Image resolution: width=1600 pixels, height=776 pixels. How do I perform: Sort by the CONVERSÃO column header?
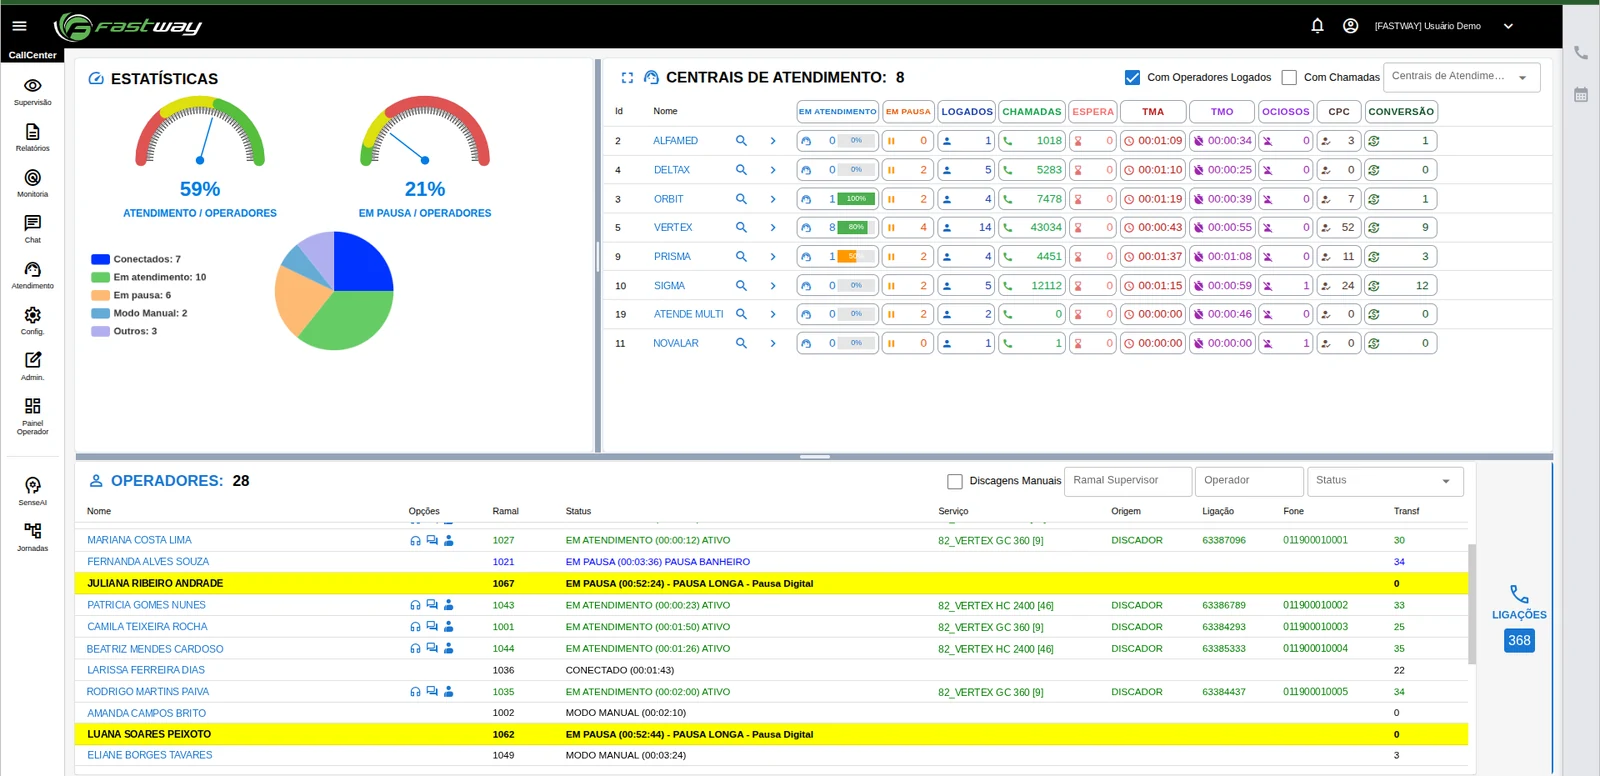click(1401, 112)
